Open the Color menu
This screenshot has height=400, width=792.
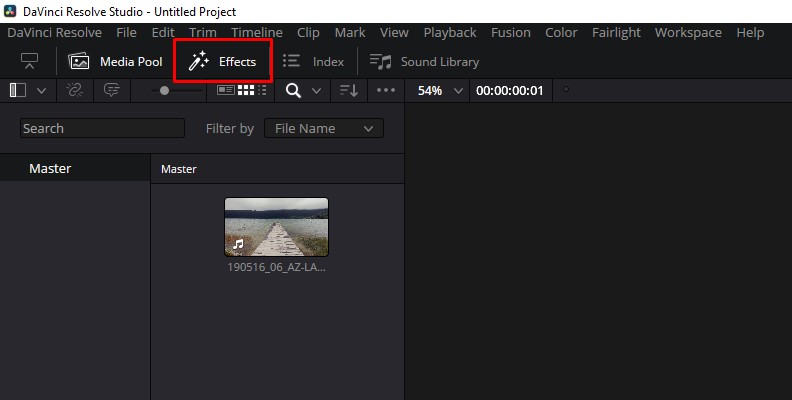(x=561, y=32)
